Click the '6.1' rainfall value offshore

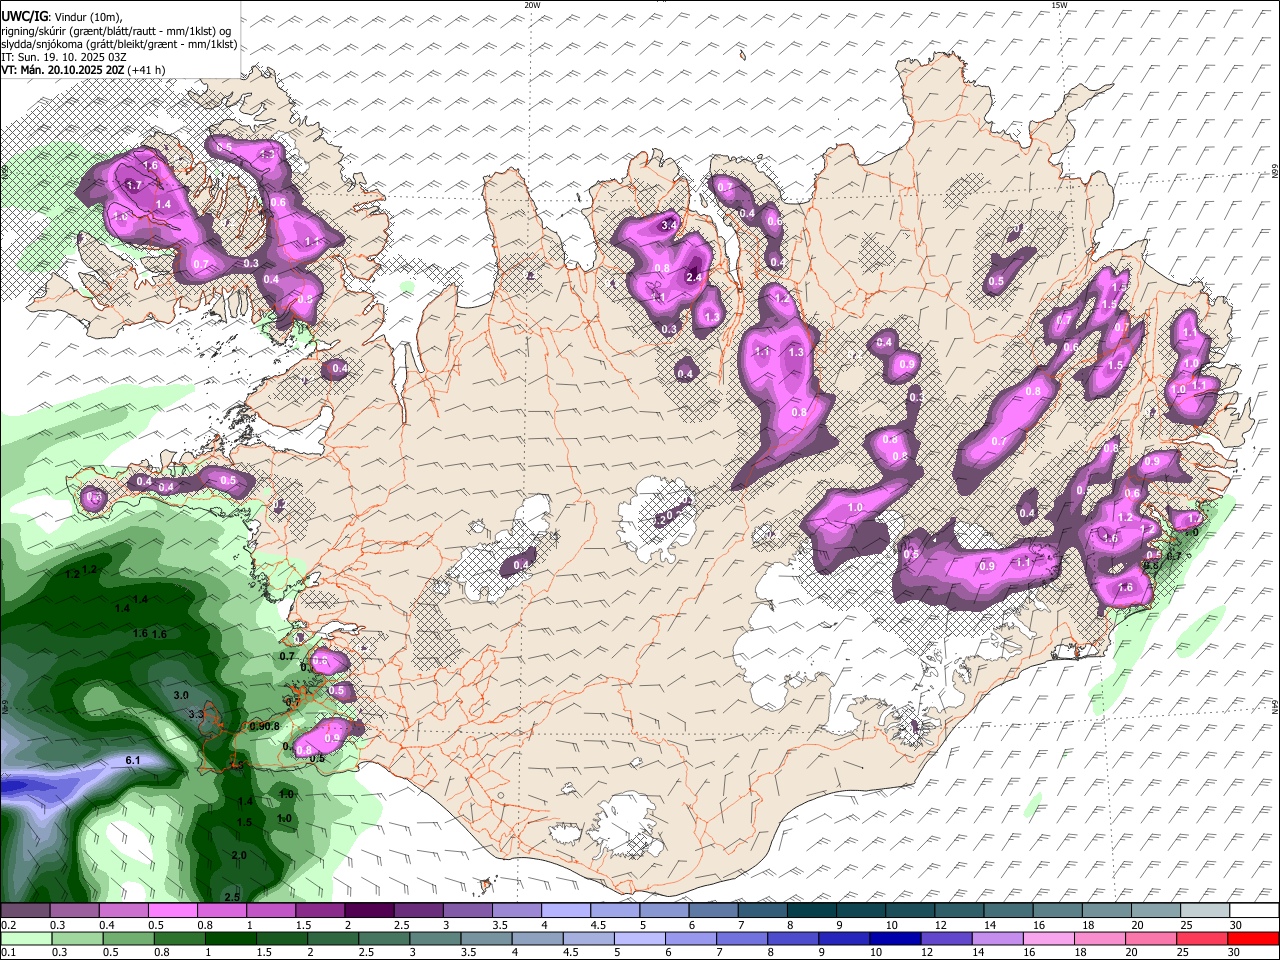pyautogui.click(x=133, y=761)
